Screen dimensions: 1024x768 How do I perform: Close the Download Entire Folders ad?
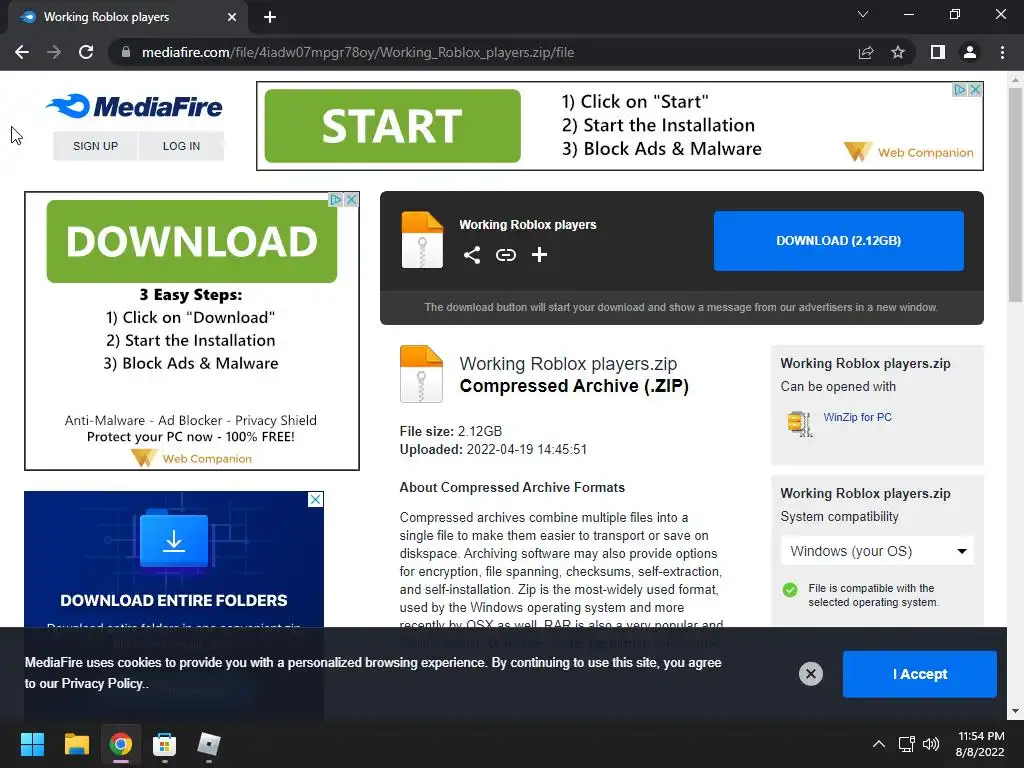tap(315, 500)
